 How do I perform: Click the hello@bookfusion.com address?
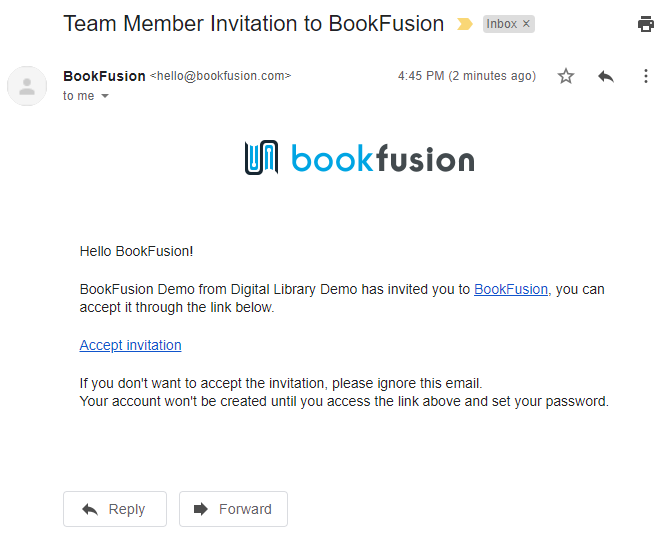(221, 76)
